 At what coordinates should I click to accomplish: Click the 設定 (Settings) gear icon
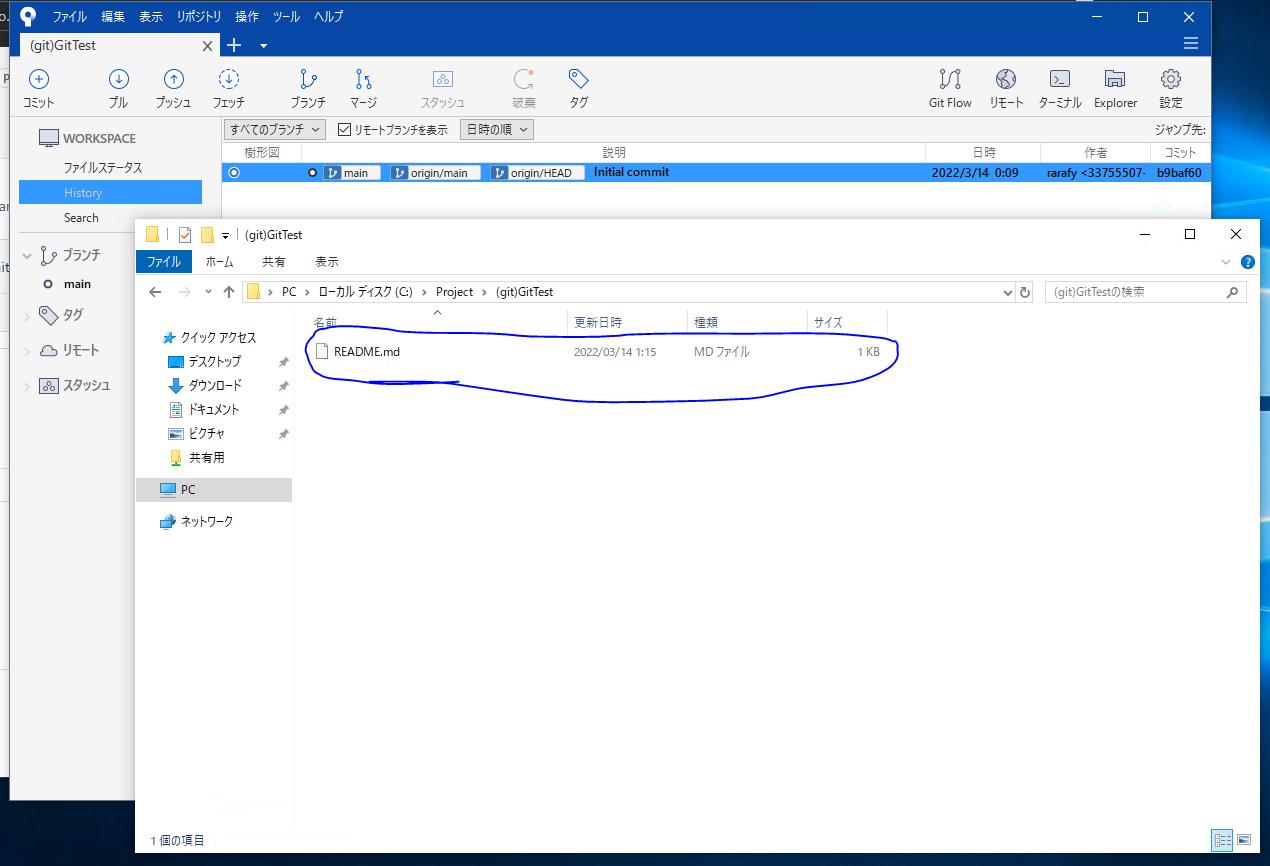click(1170, 87)
